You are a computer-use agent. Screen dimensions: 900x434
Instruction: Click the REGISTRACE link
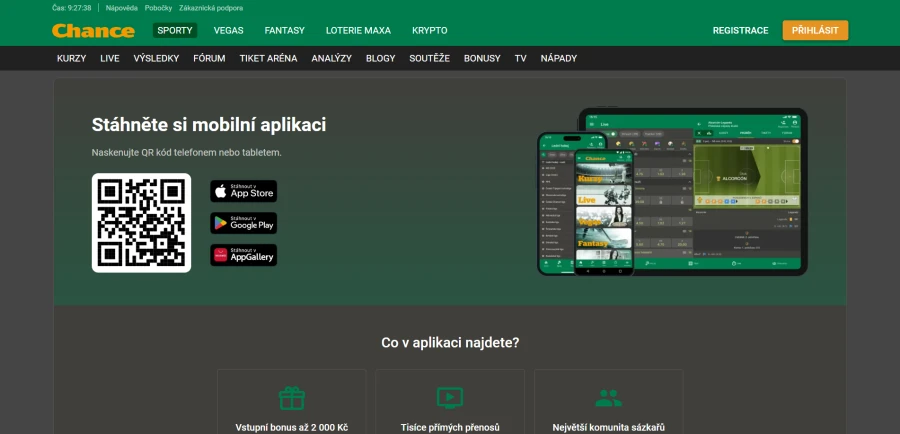coord(740,30)
